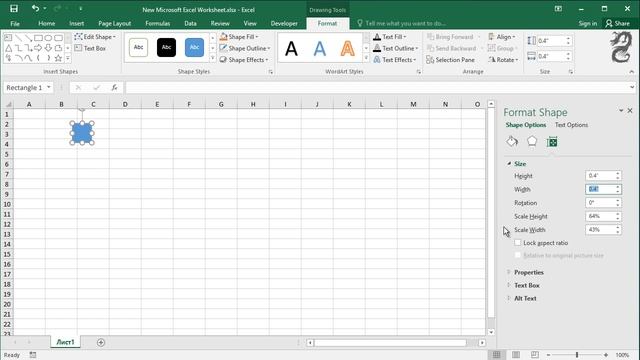Select row 10 header
This screenshot has height=360, width=640.
7,204
